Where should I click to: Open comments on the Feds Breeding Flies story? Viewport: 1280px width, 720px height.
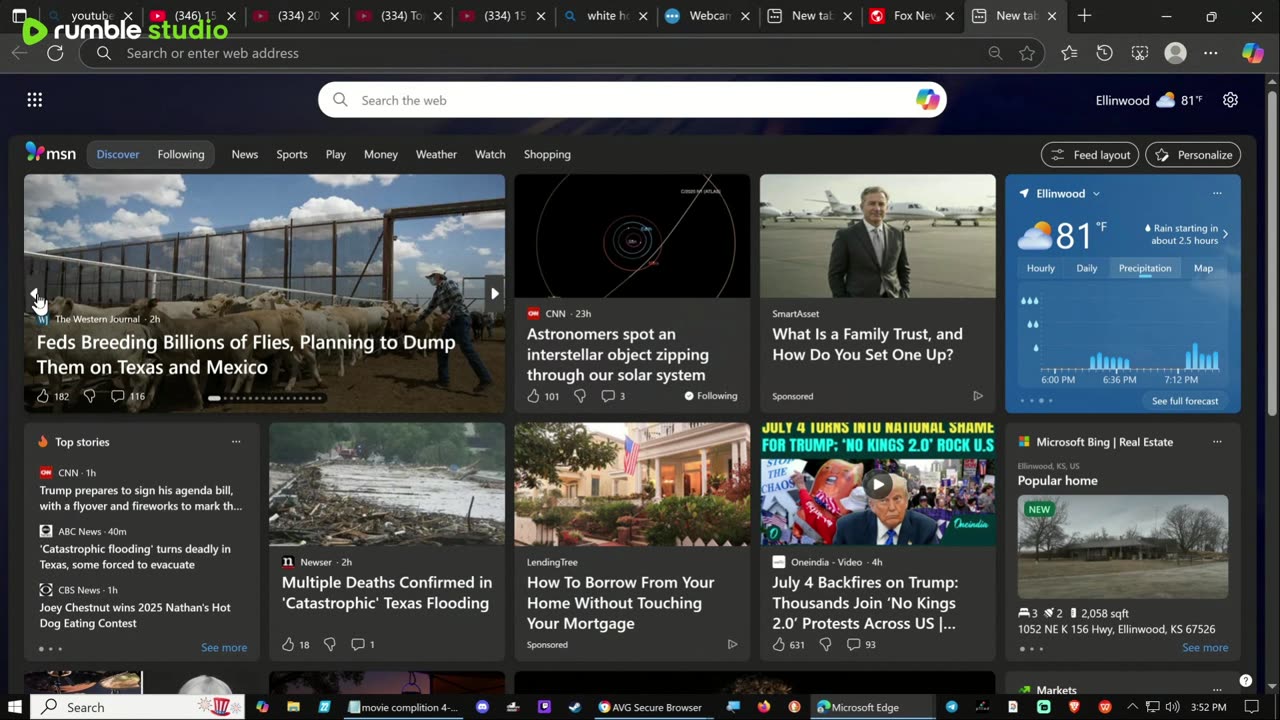(117, 396)
